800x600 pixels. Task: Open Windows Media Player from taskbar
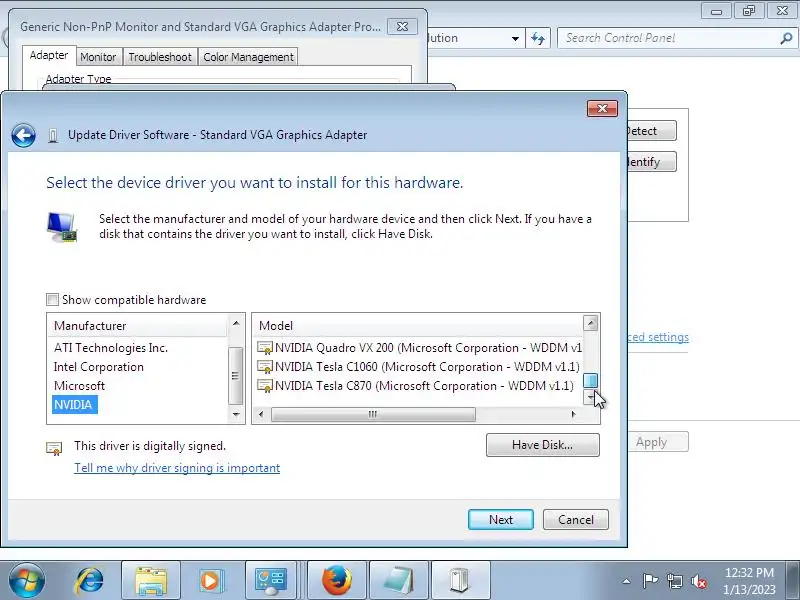coord(210,581)
